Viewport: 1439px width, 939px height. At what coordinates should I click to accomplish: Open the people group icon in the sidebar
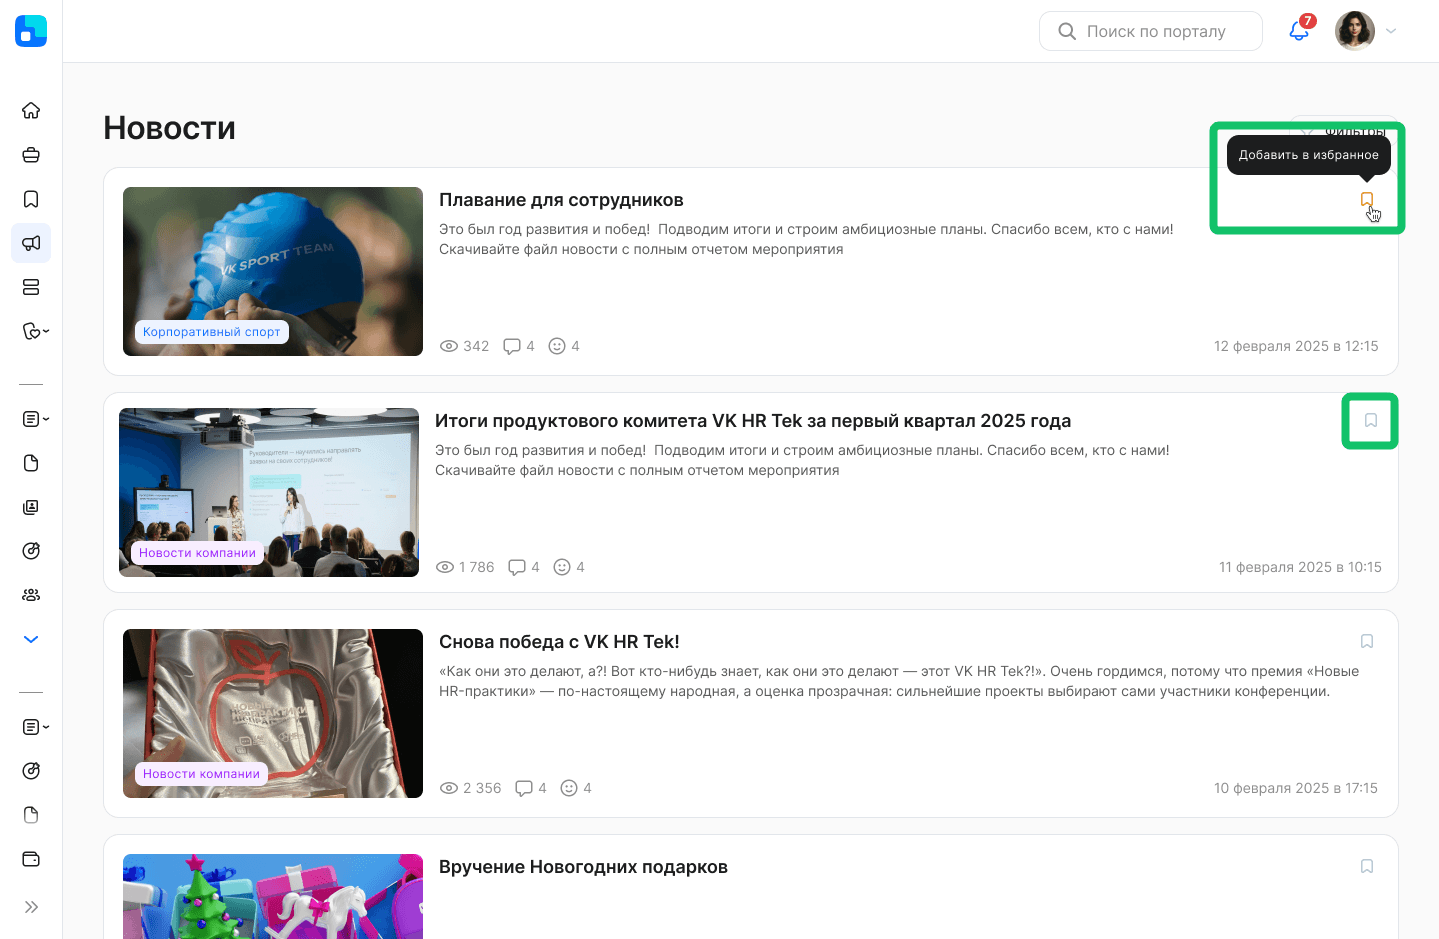[x=31, y=595]
